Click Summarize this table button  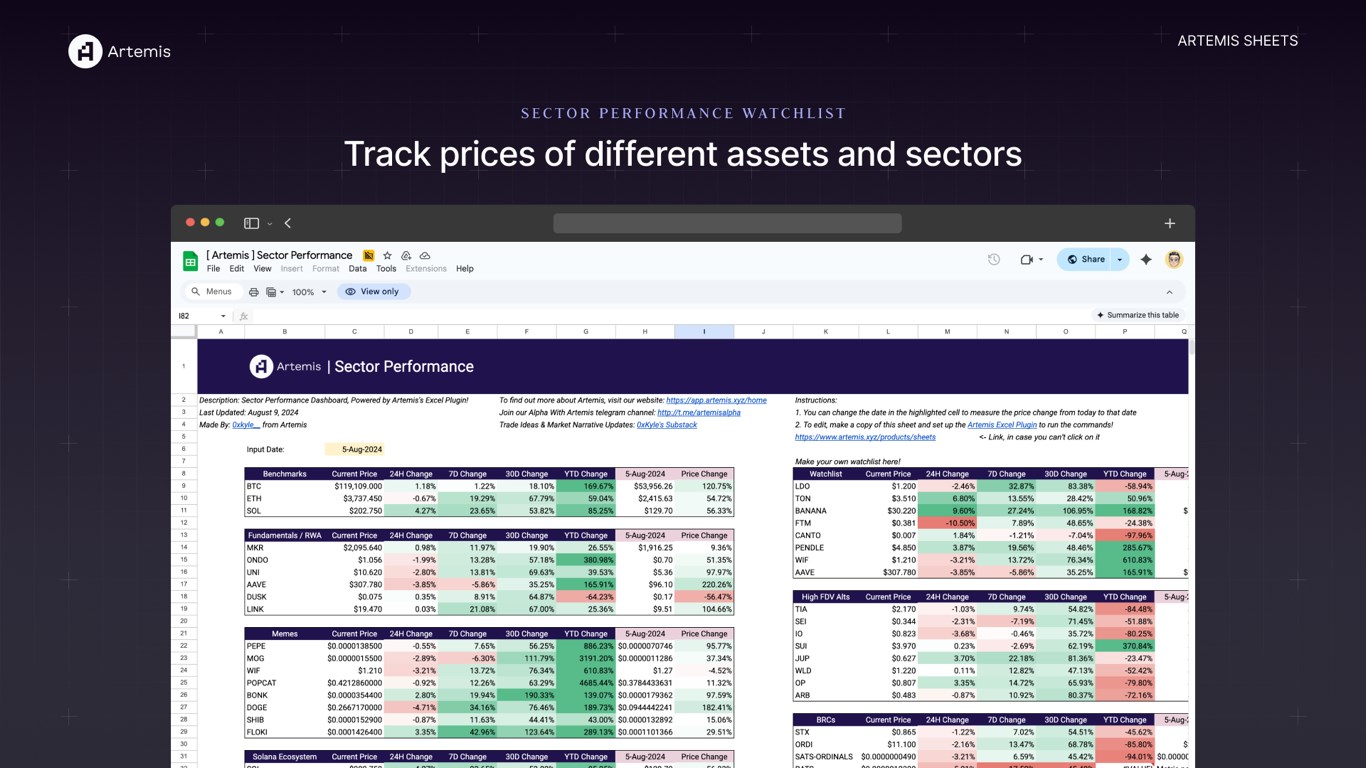1138,315
